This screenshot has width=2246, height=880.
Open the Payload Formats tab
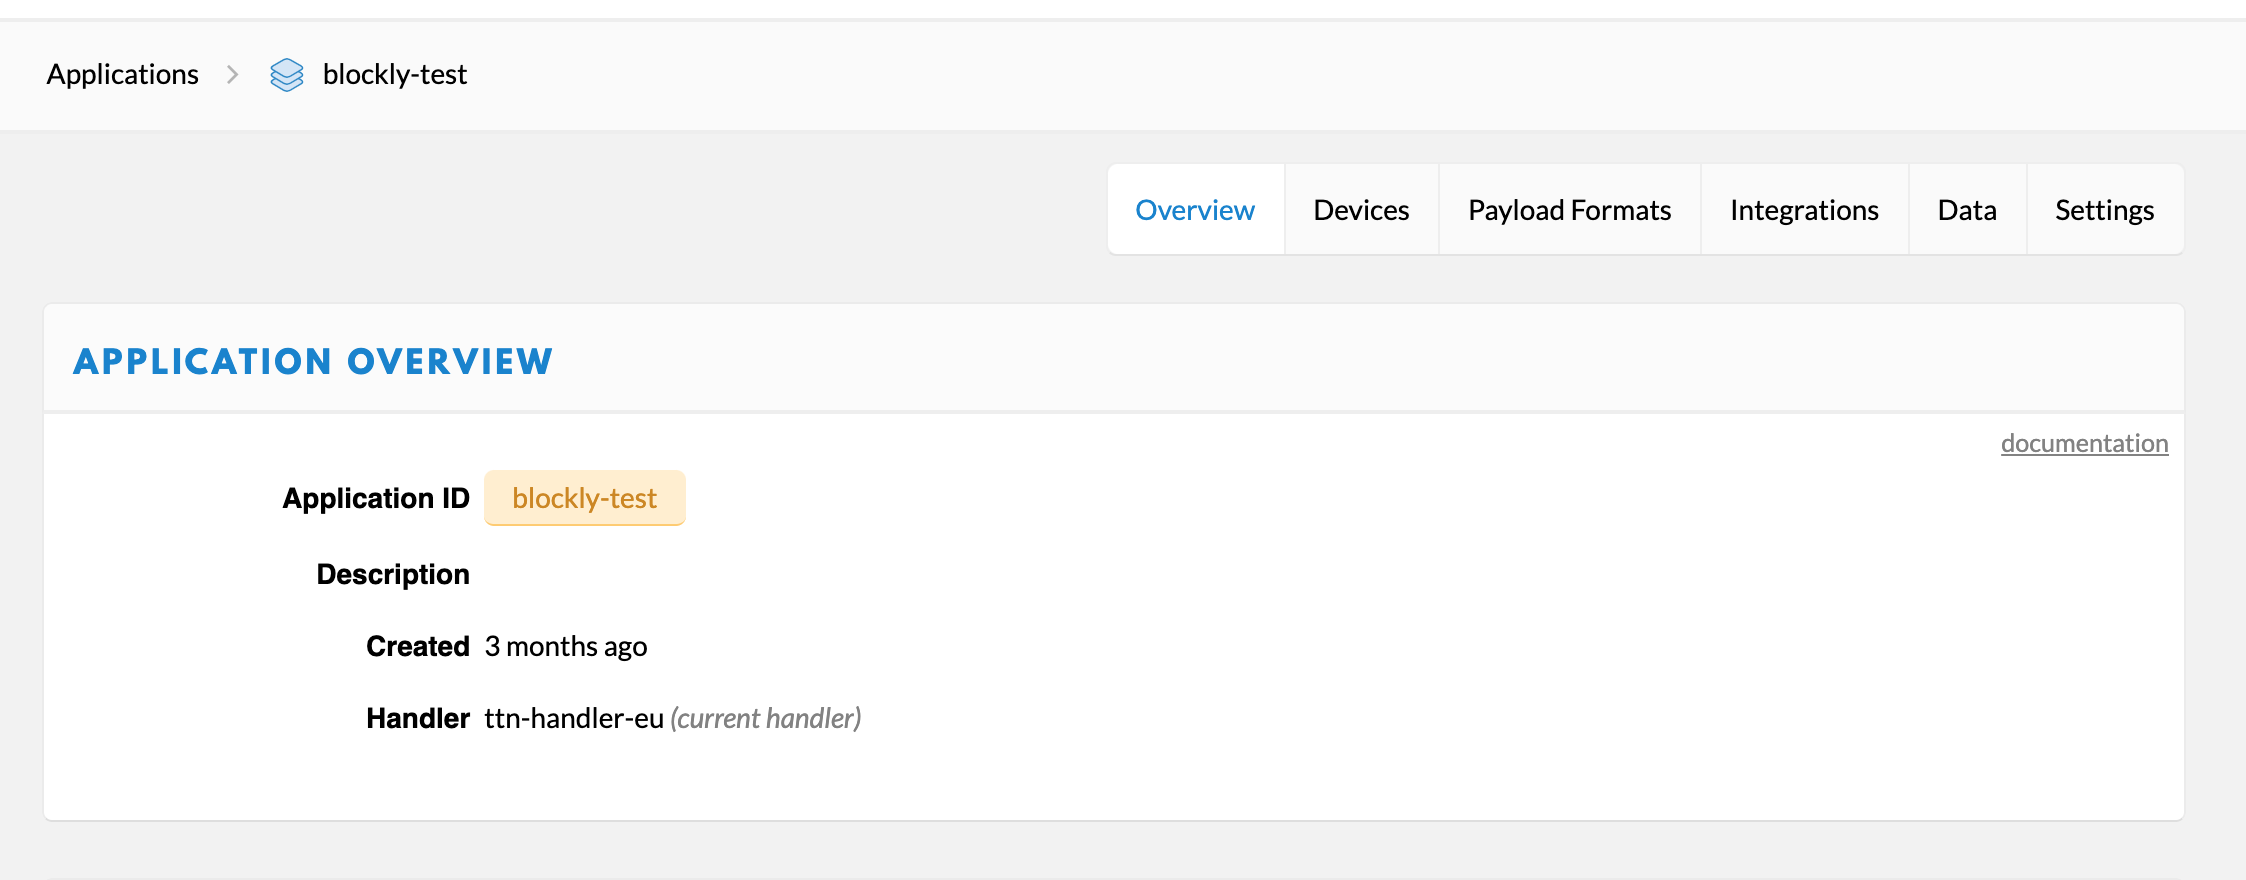(1569, 210)
